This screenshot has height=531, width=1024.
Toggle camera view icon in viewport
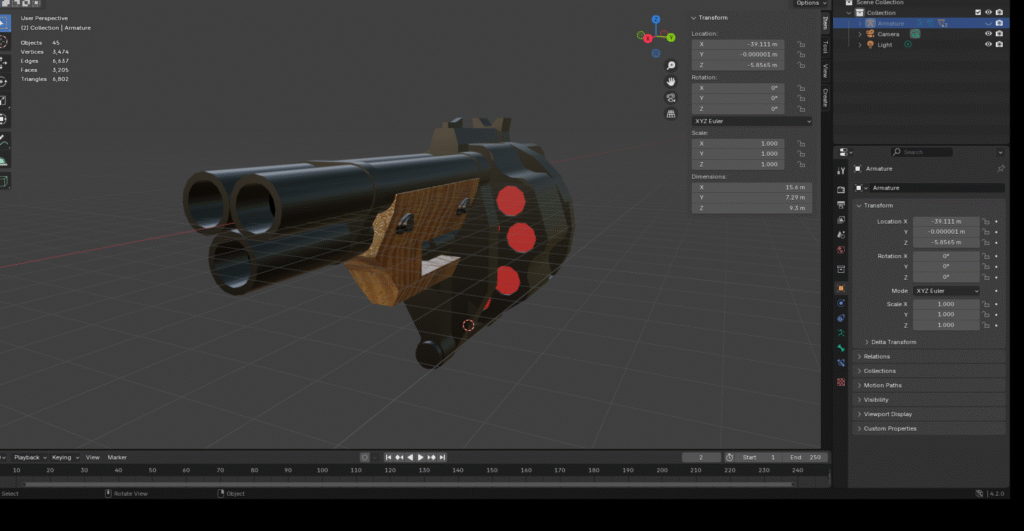pyautogui.click(x=670, y=97)
